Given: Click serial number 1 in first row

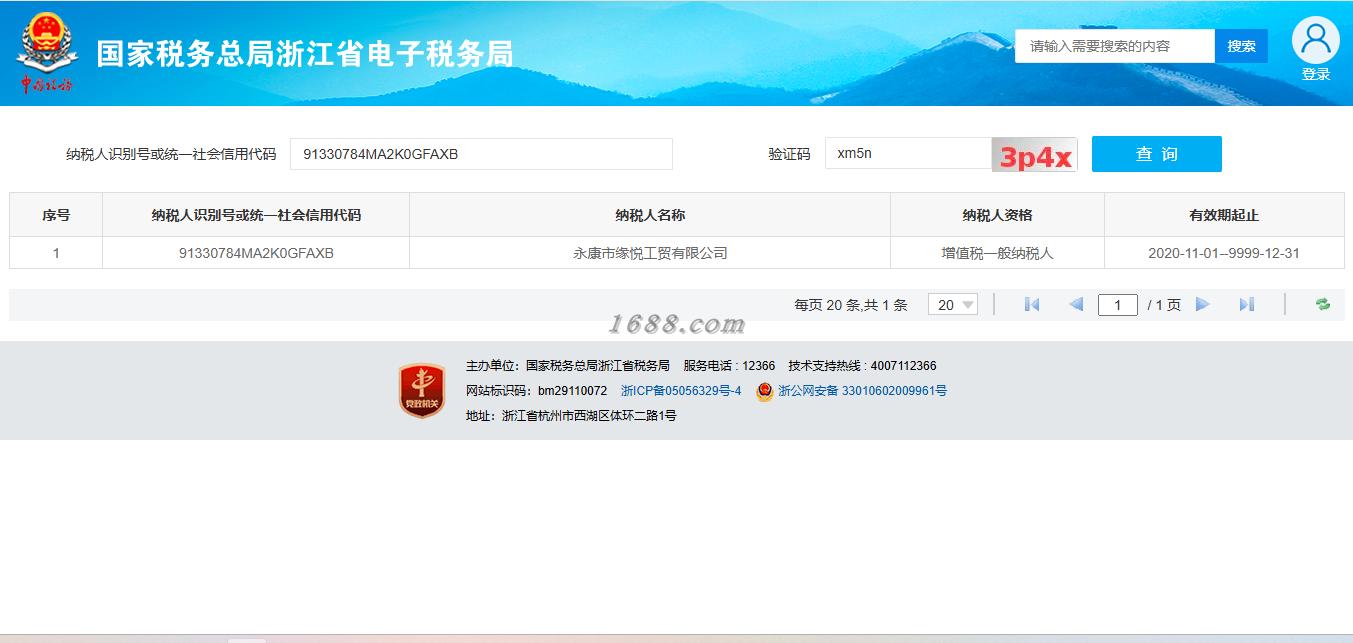Looking at the screenshot, I should pyautogui.click(x=56, y=253).
